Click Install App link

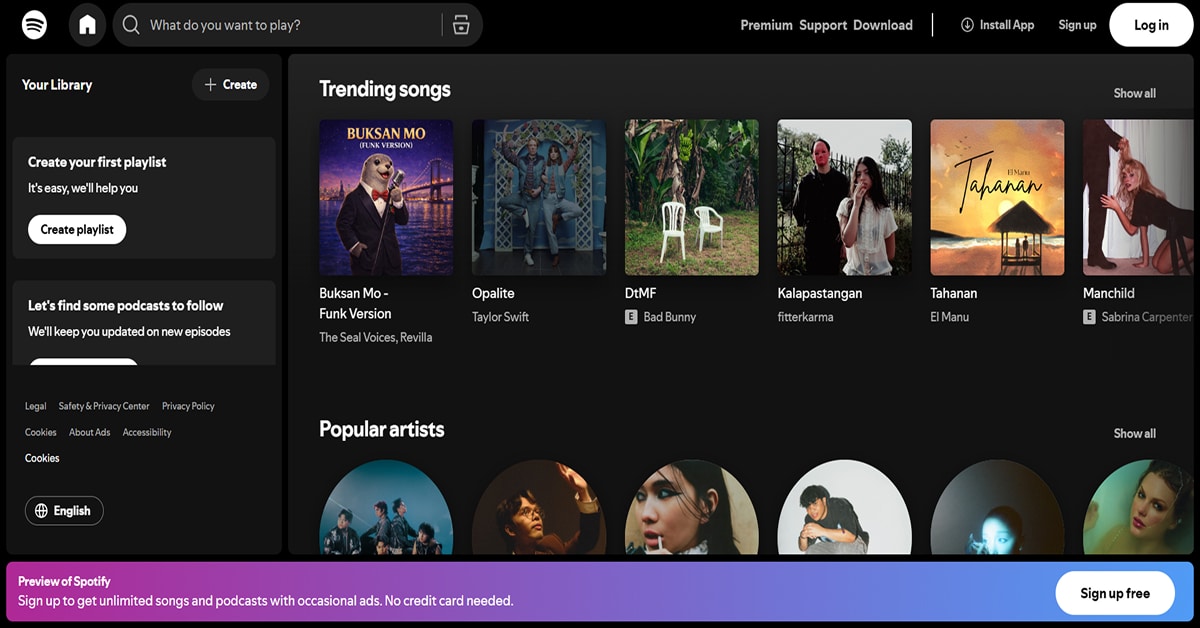pos(997,25)
